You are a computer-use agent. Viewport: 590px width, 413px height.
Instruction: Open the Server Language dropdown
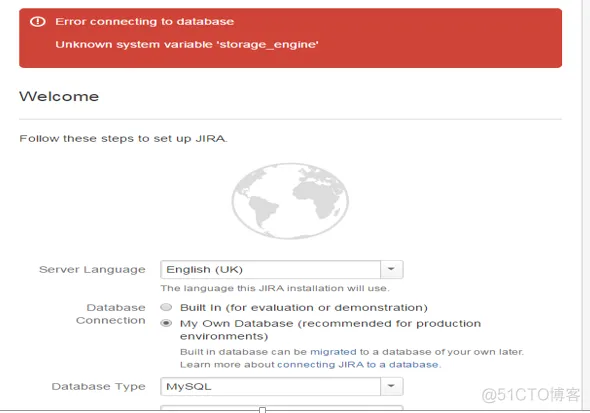coord(281,269)
